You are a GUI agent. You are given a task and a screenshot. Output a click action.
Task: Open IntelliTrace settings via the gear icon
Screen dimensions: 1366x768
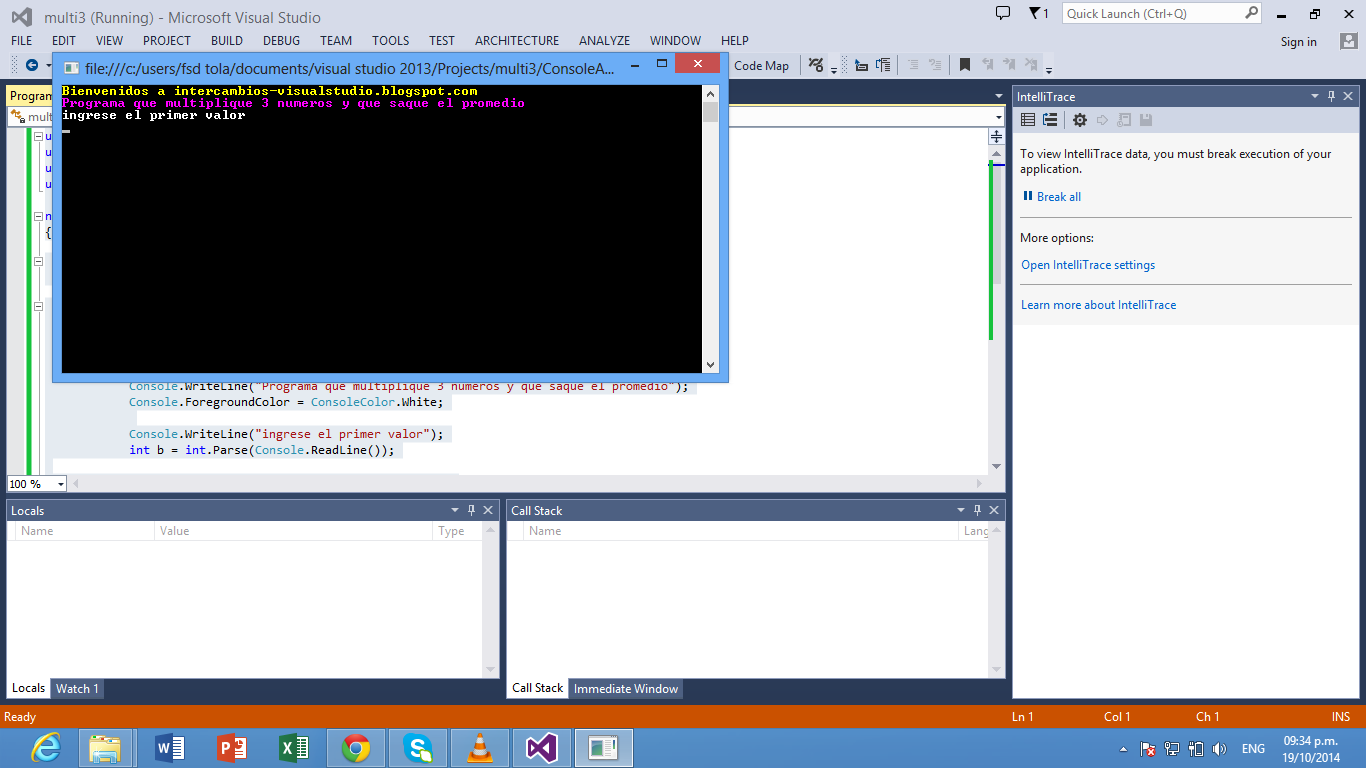click(x=1081, y=120)
